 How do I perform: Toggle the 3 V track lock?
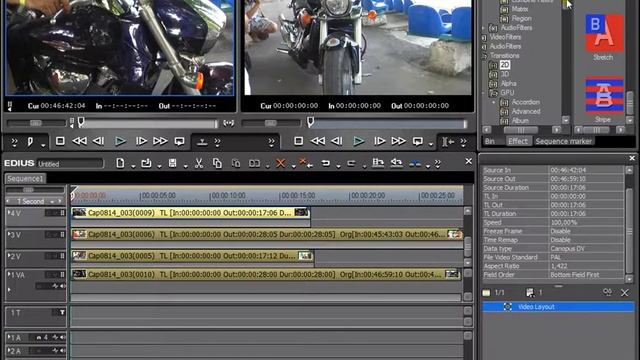62,235
